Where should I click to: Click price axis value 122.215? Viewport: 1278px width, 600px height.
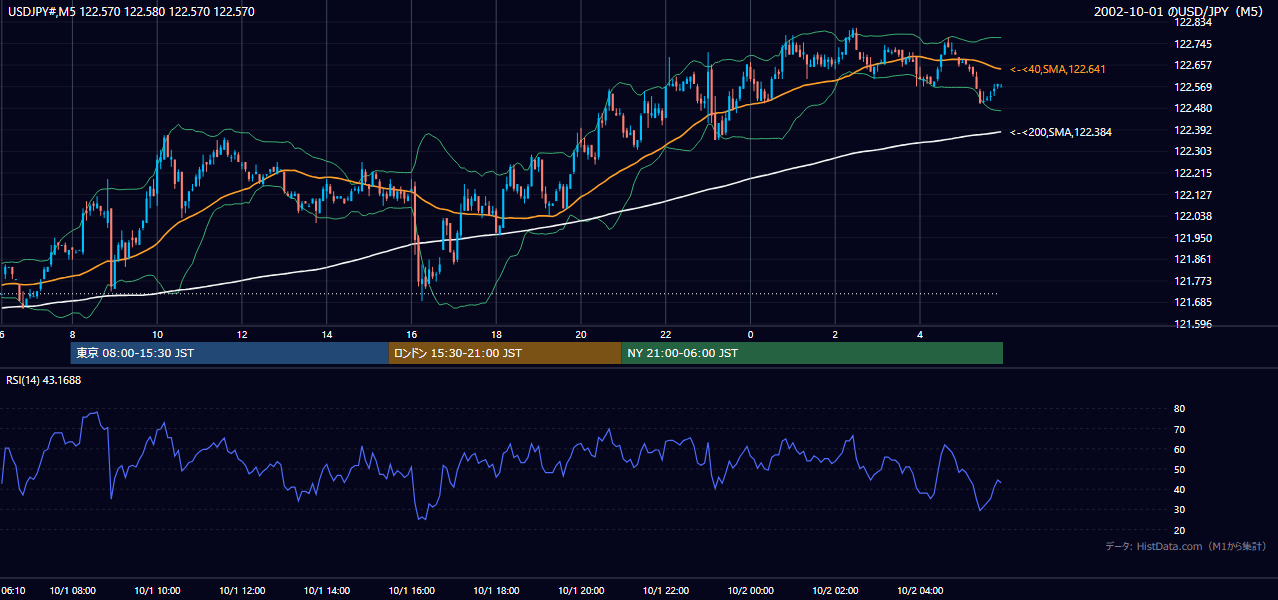1193,173
